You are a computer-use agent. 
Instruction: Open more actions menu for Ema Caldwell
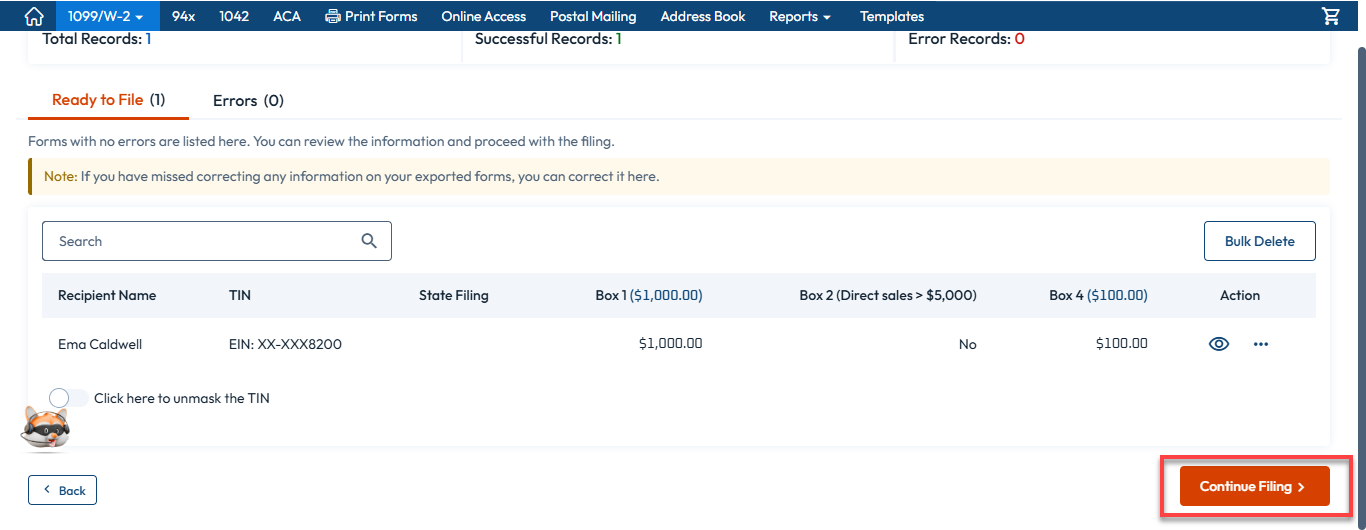(1261, 344)
